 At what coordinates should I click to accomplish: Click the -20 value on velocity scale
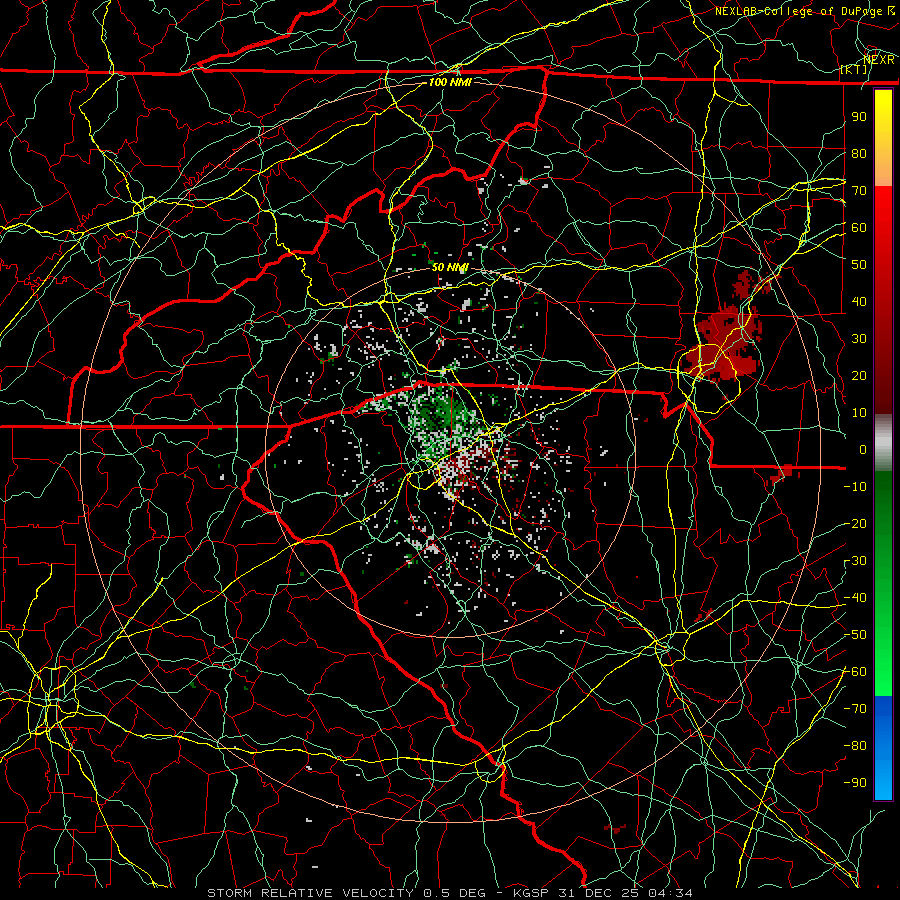click(855, 524)
